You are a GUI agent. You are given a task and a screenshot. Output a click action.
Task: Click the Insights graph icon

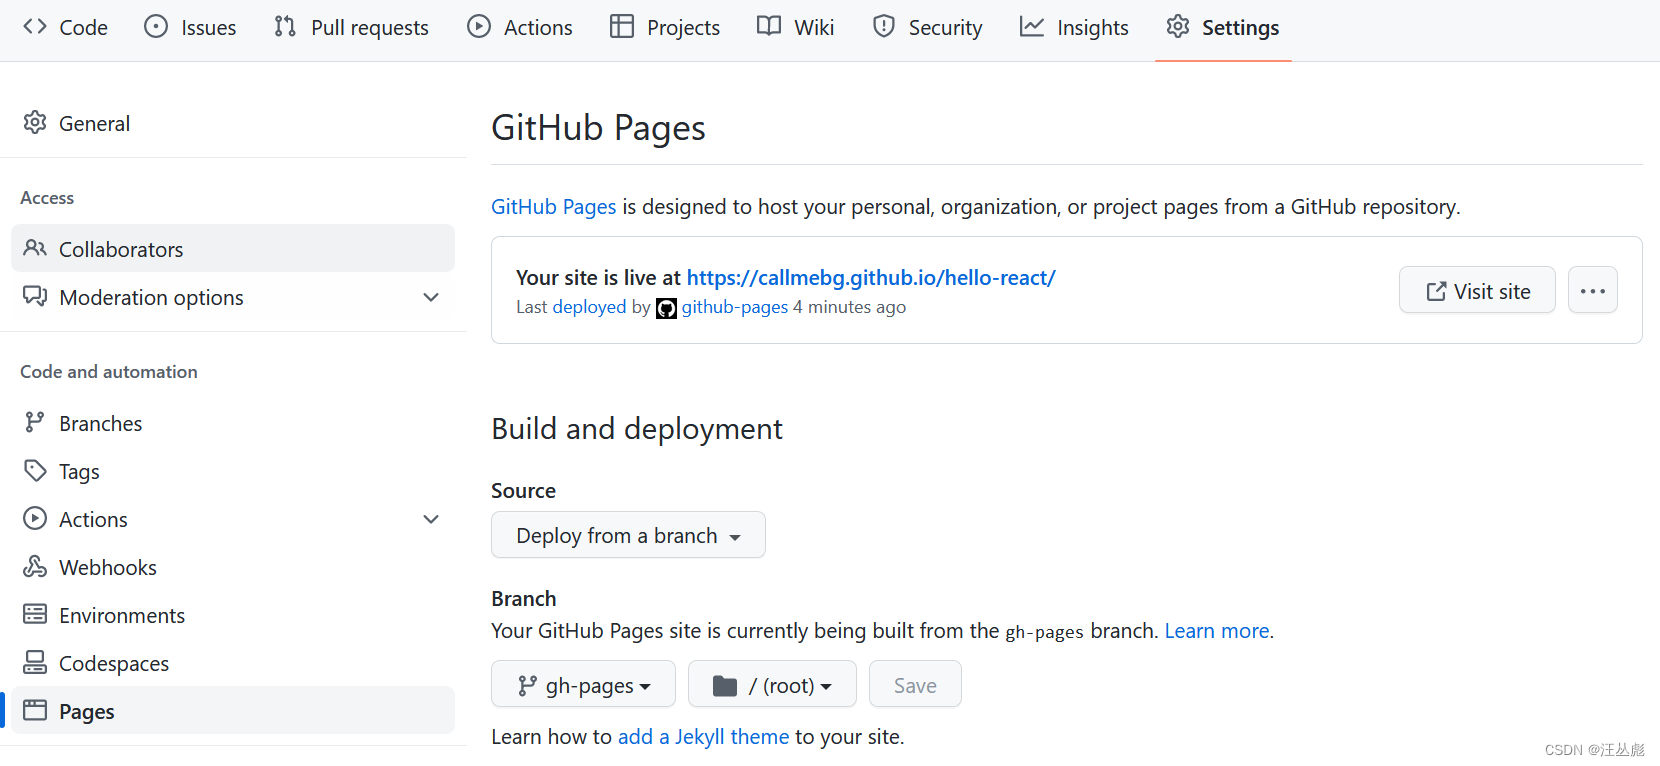click(x=1032, y=26)
